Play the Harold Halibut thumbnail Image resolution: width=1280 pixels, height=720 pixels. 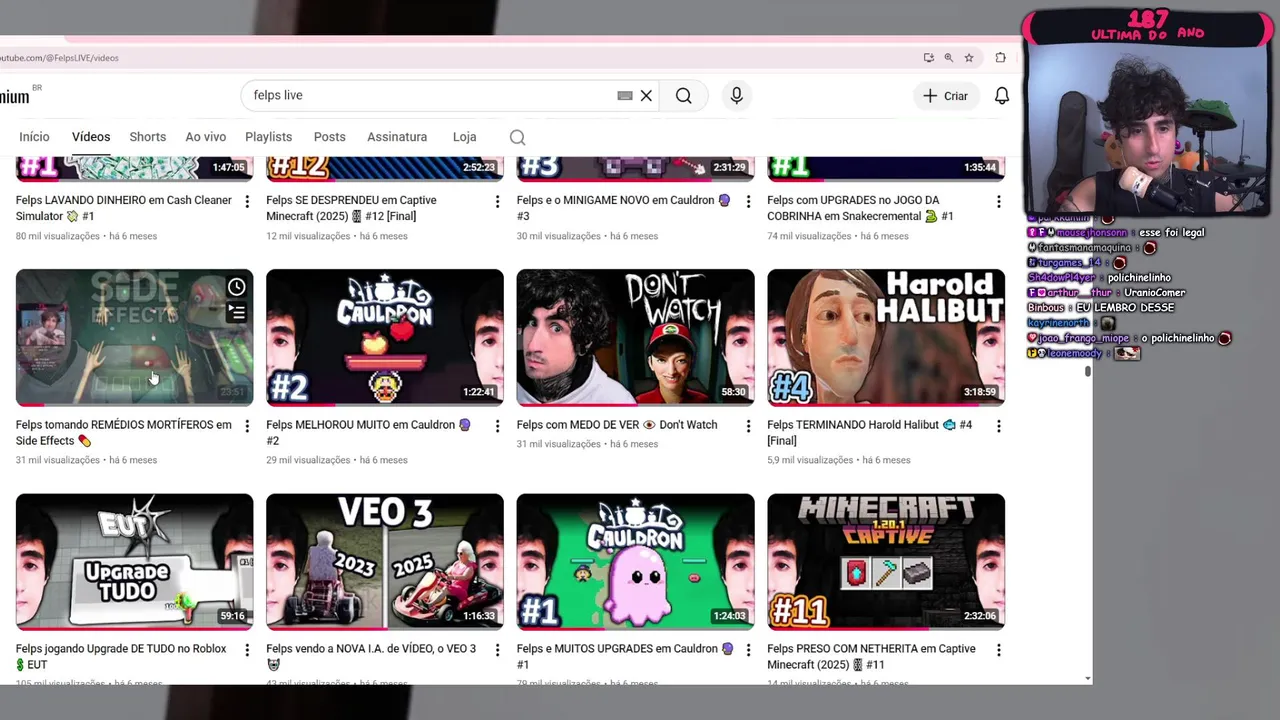point(886,337)
